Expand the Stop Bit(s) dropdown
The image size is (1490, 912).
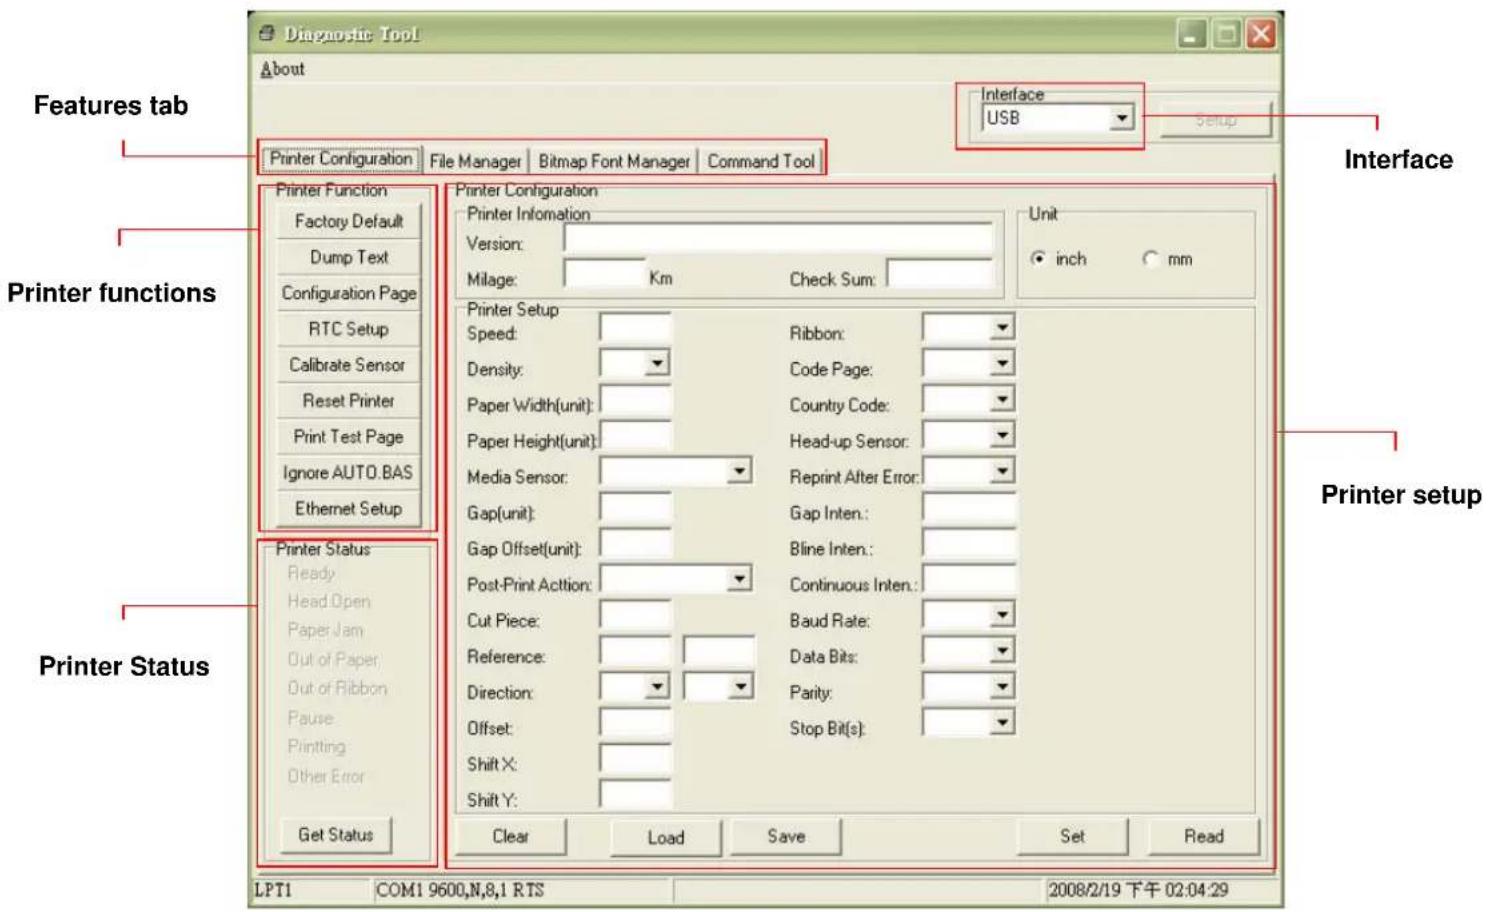point(1002,723)
